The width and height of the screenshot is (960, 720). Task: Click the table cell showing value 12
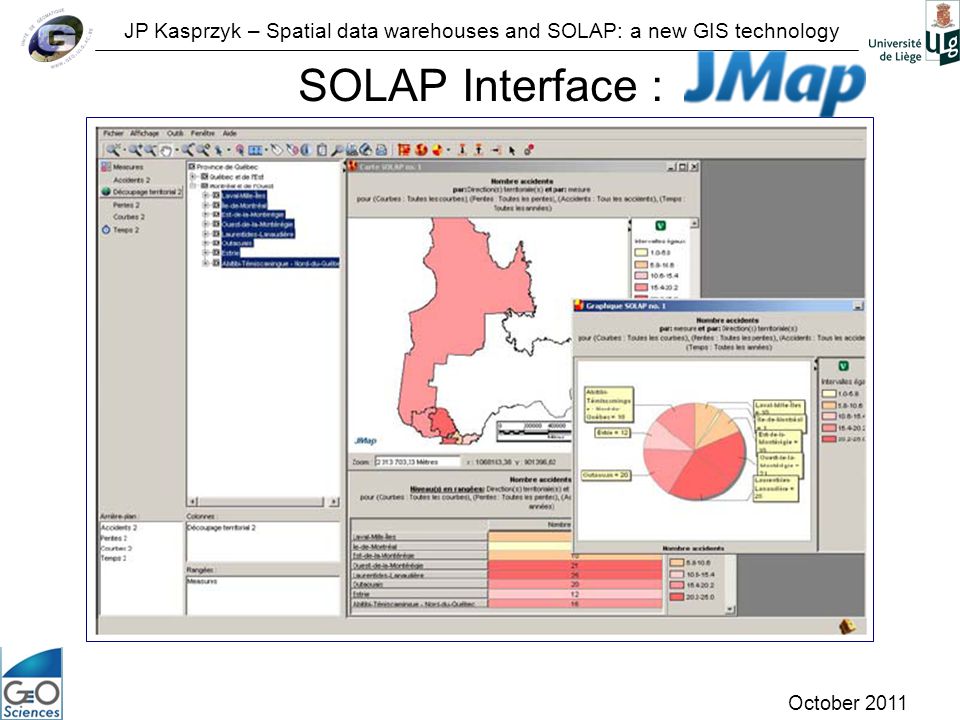click(x=575, y=594)
